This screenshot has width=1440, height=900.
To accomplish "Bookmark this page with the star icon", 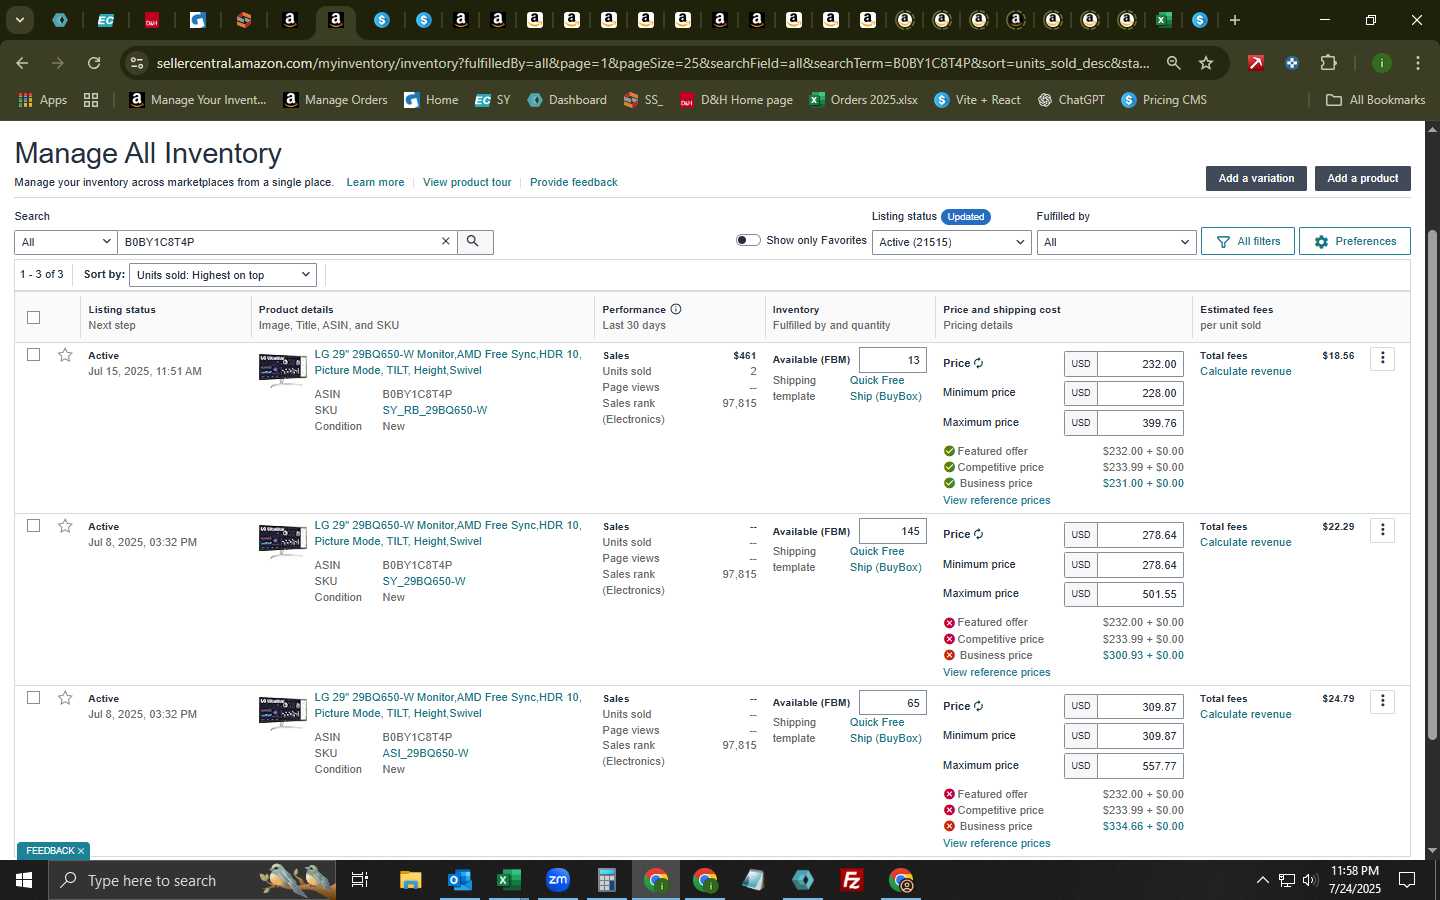I will (1206, 63).
